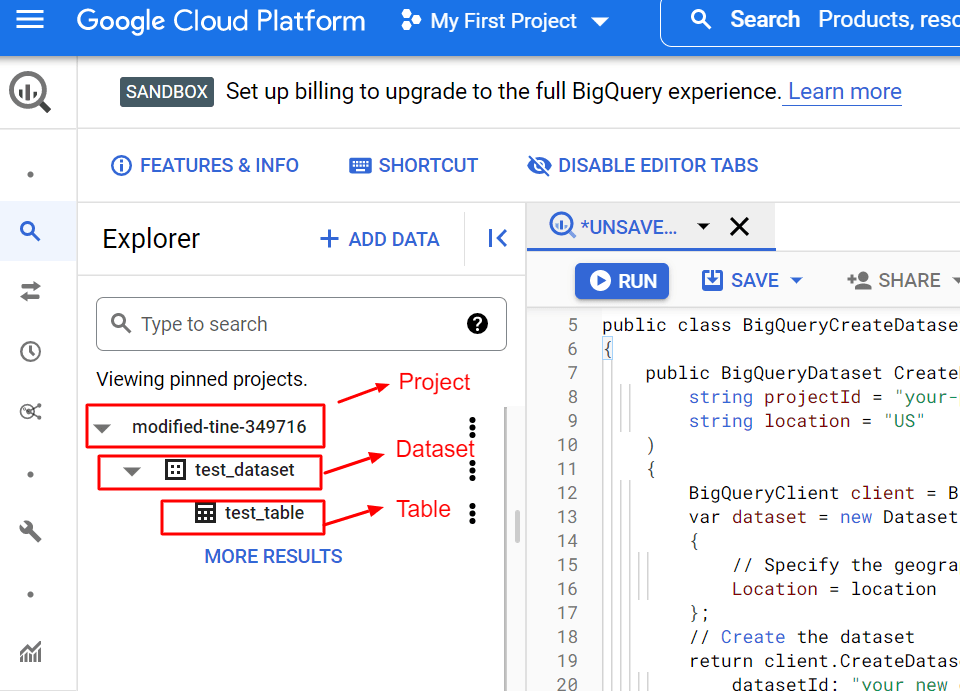
Task: Click the Google Cloud Platform title
Action: (x=221, y=21)
